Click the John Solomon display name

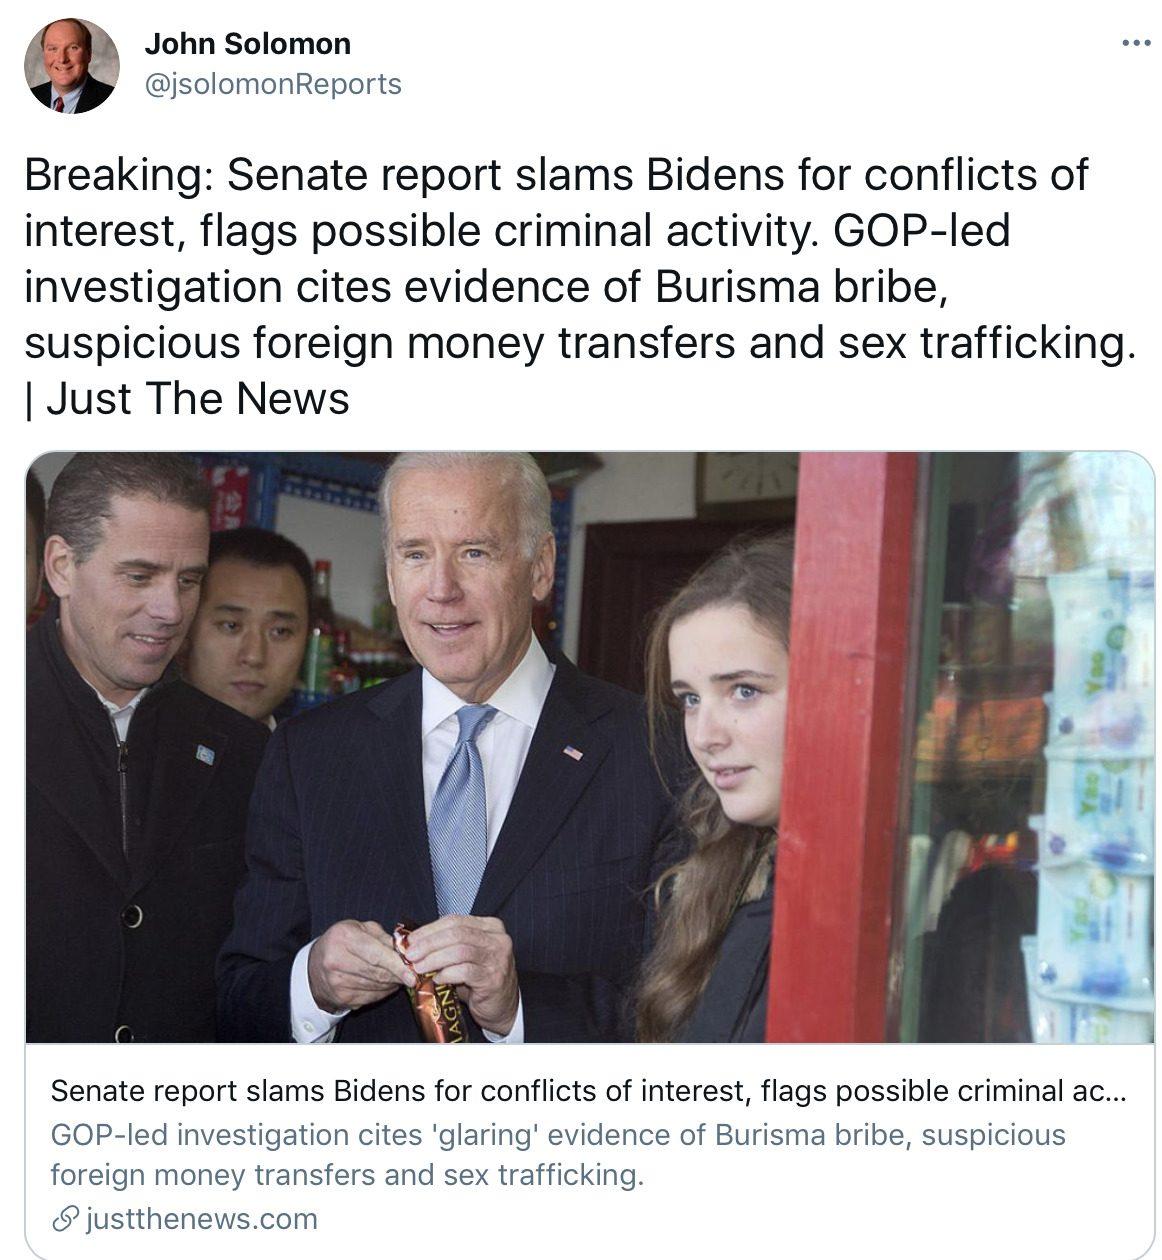click(247, 44)
